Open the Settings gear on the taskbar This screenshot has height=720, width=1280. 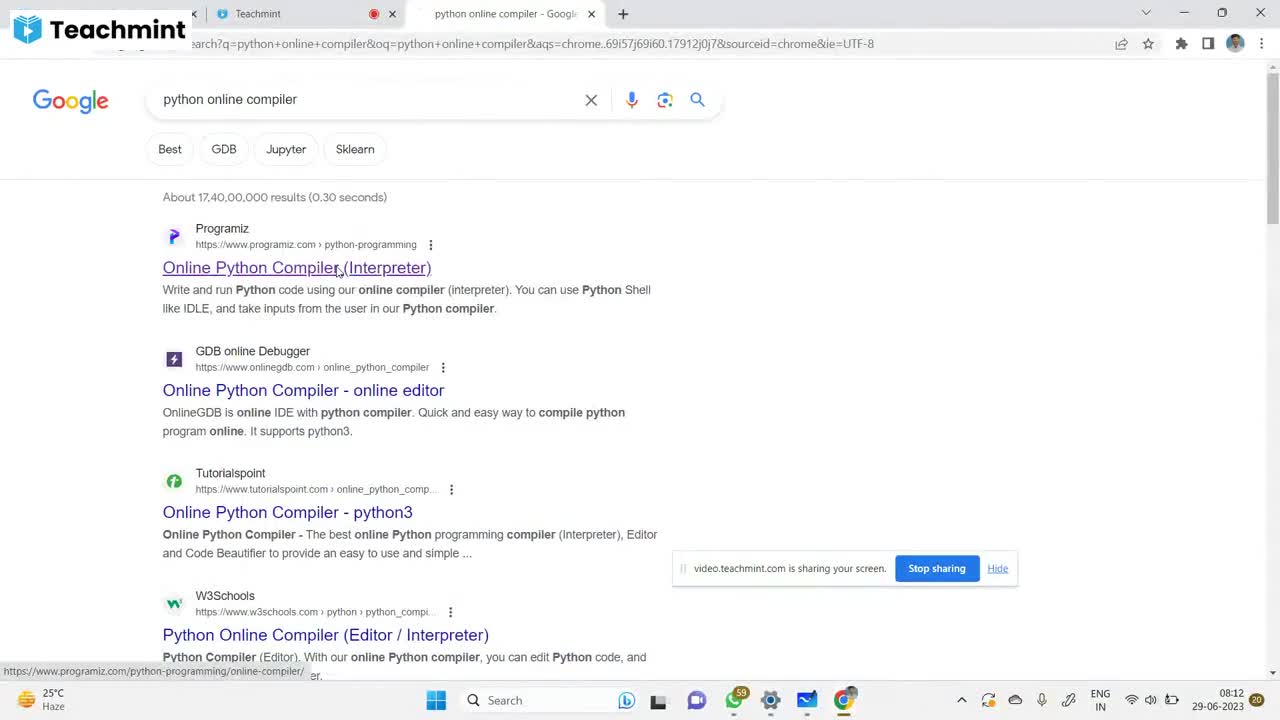click(x=770, y=700)
